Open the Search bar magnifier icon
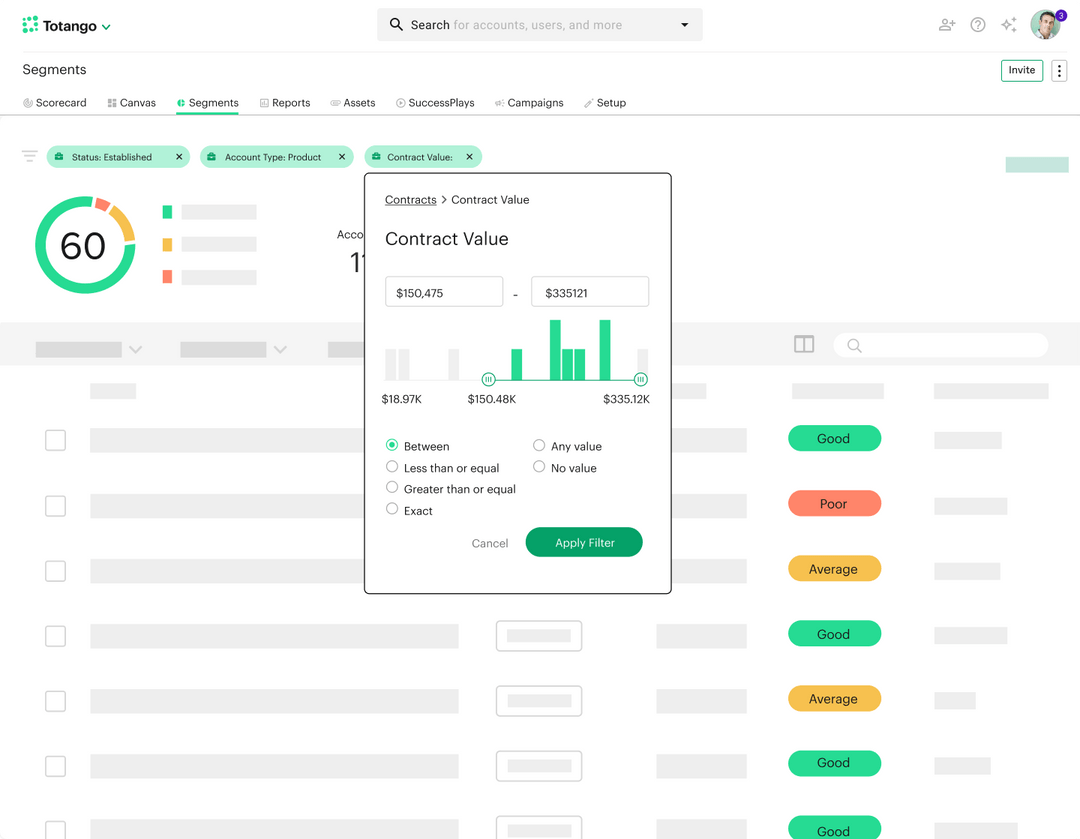 click(396, 24)
